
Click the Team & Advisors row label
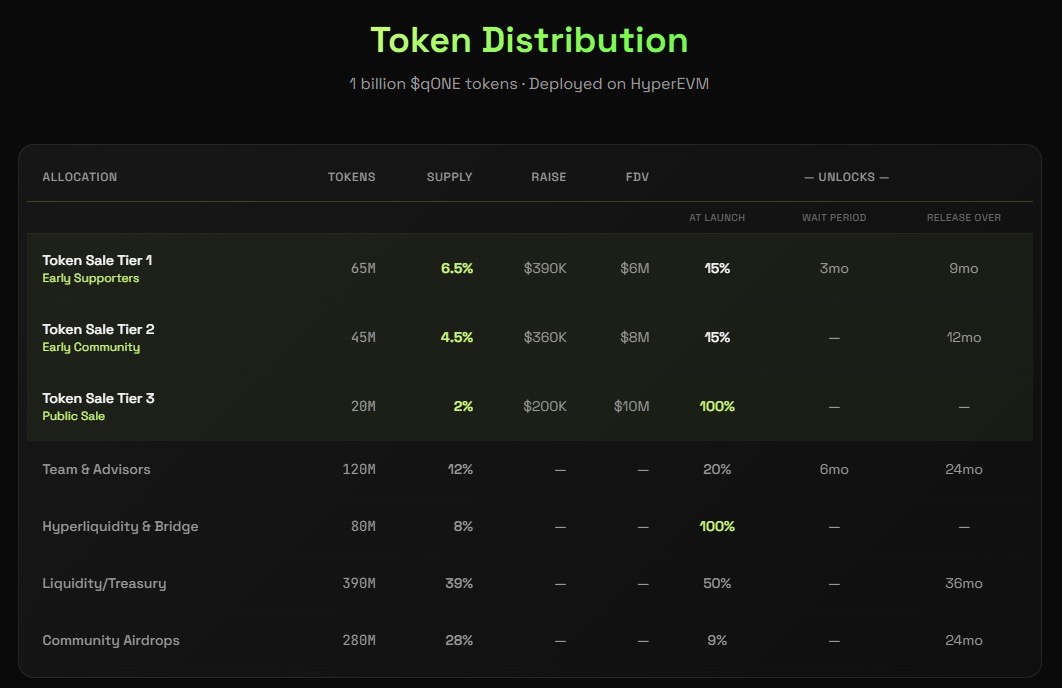tap(96, 469)
